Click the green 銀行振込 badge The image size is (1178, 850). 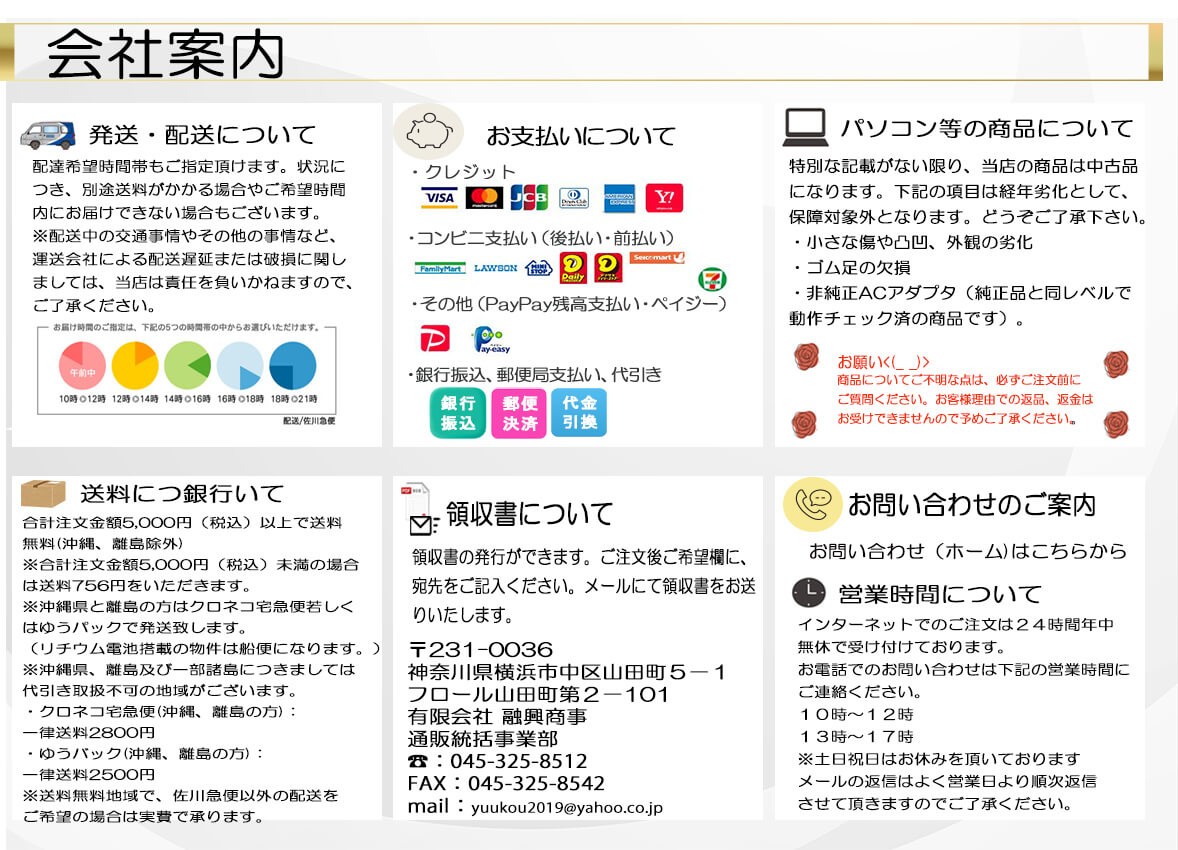coord(458,413)
